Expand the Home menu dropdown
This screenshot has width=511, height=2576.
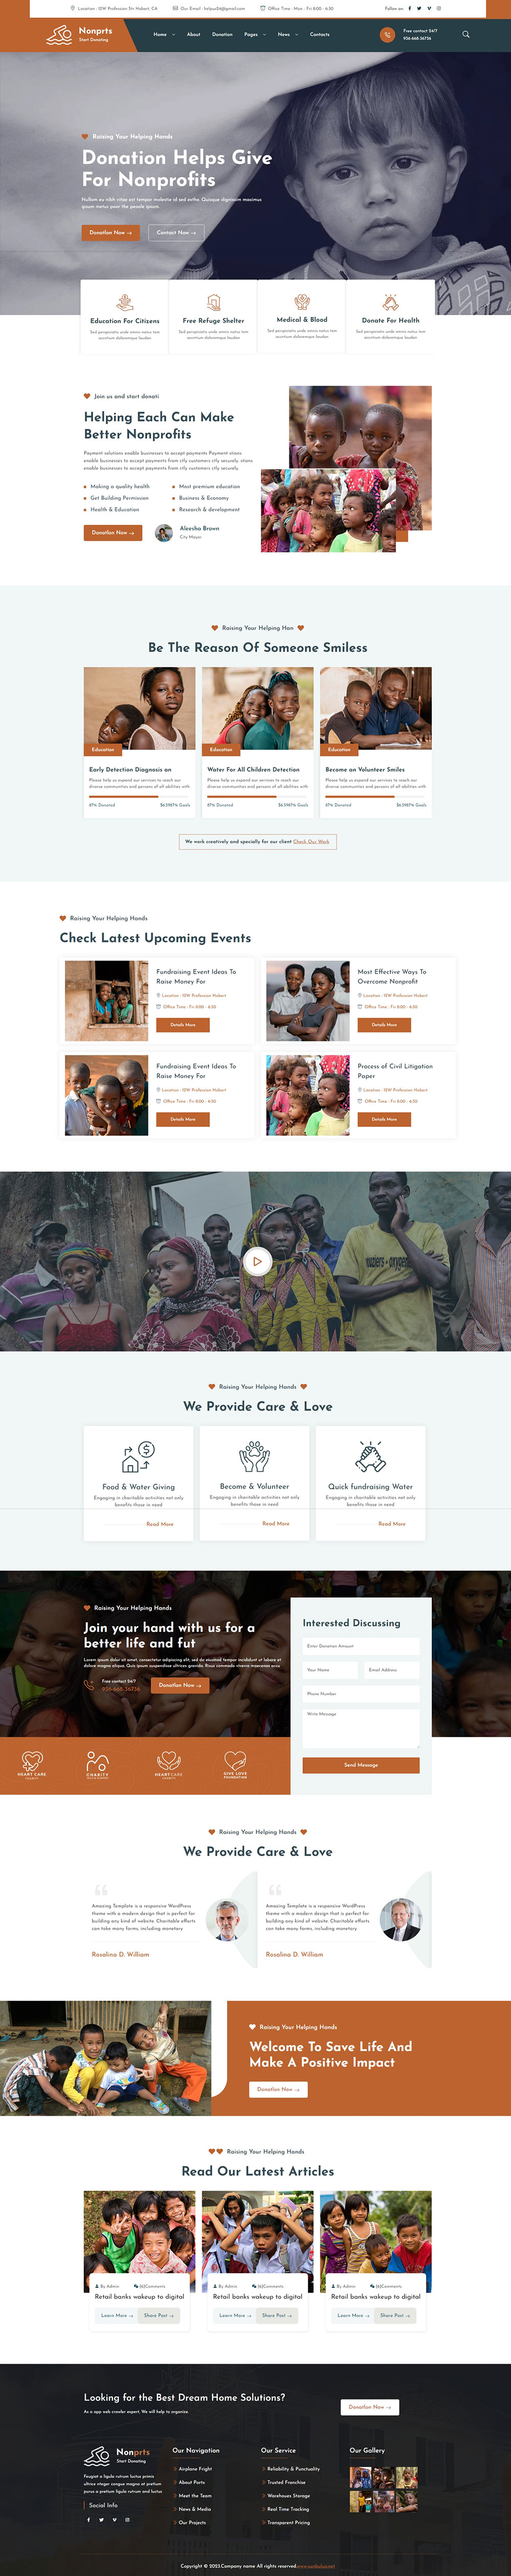(164, 34)
